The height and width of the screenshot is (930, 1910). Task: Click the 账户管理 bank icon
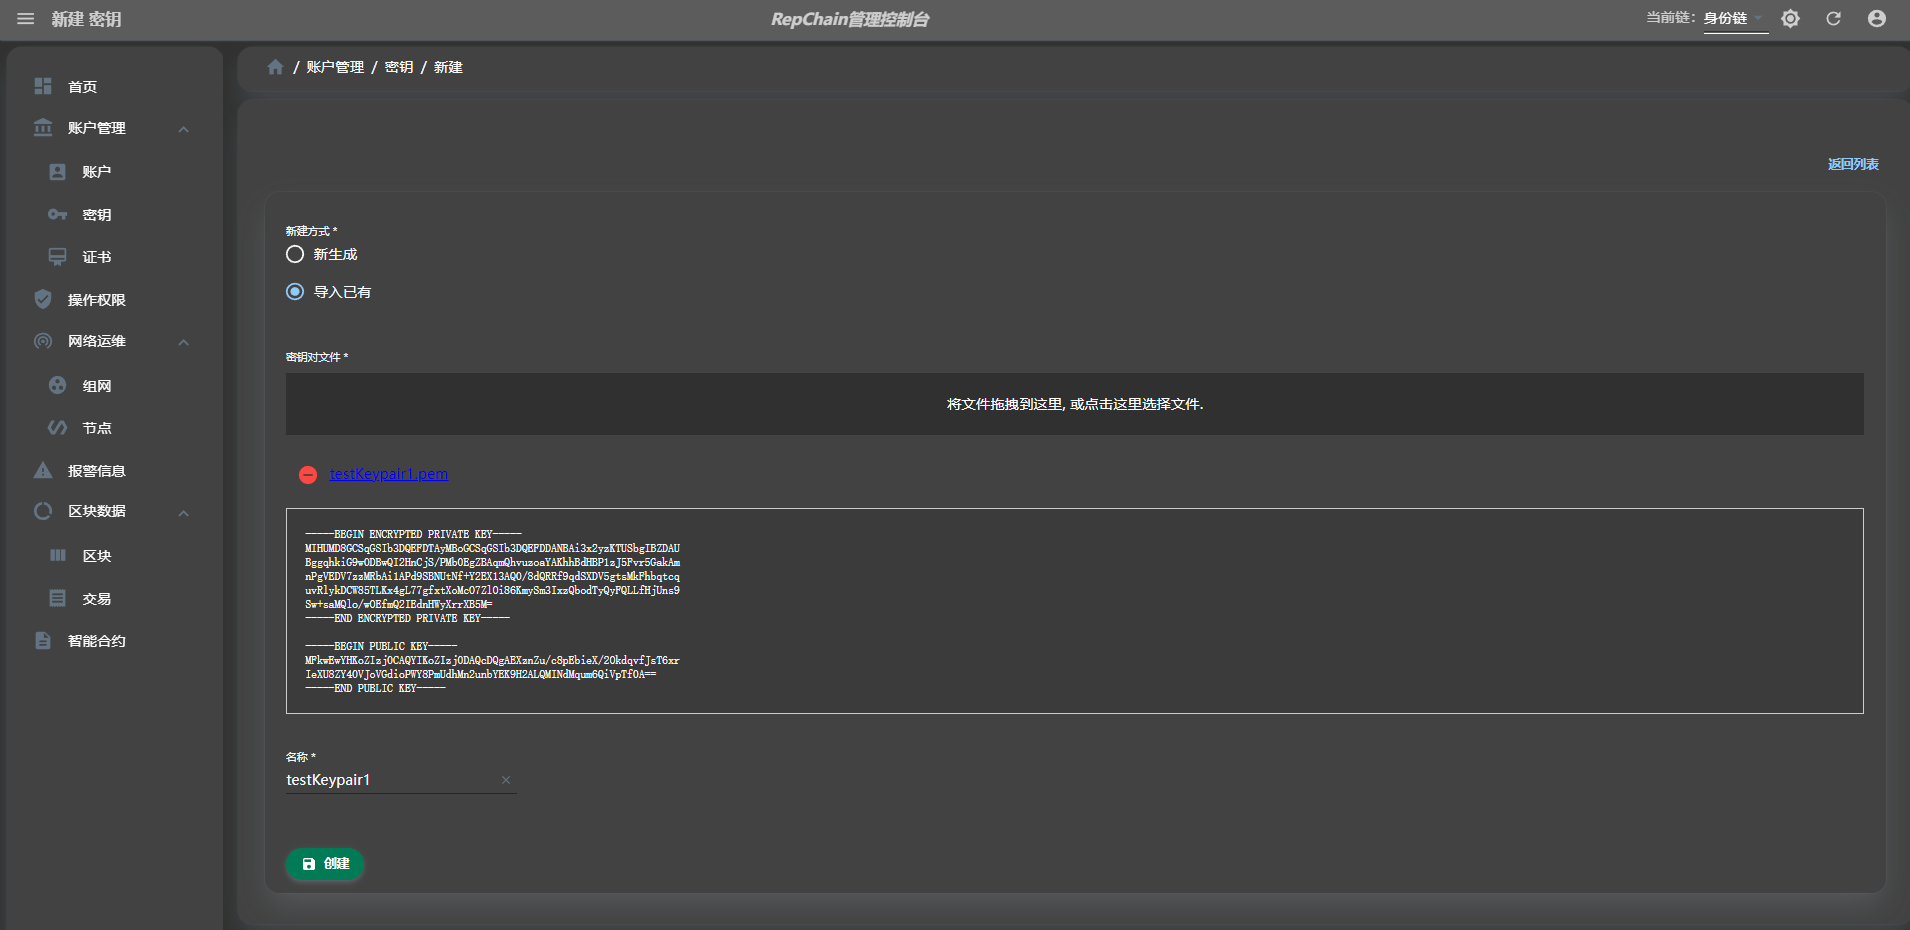43,128
